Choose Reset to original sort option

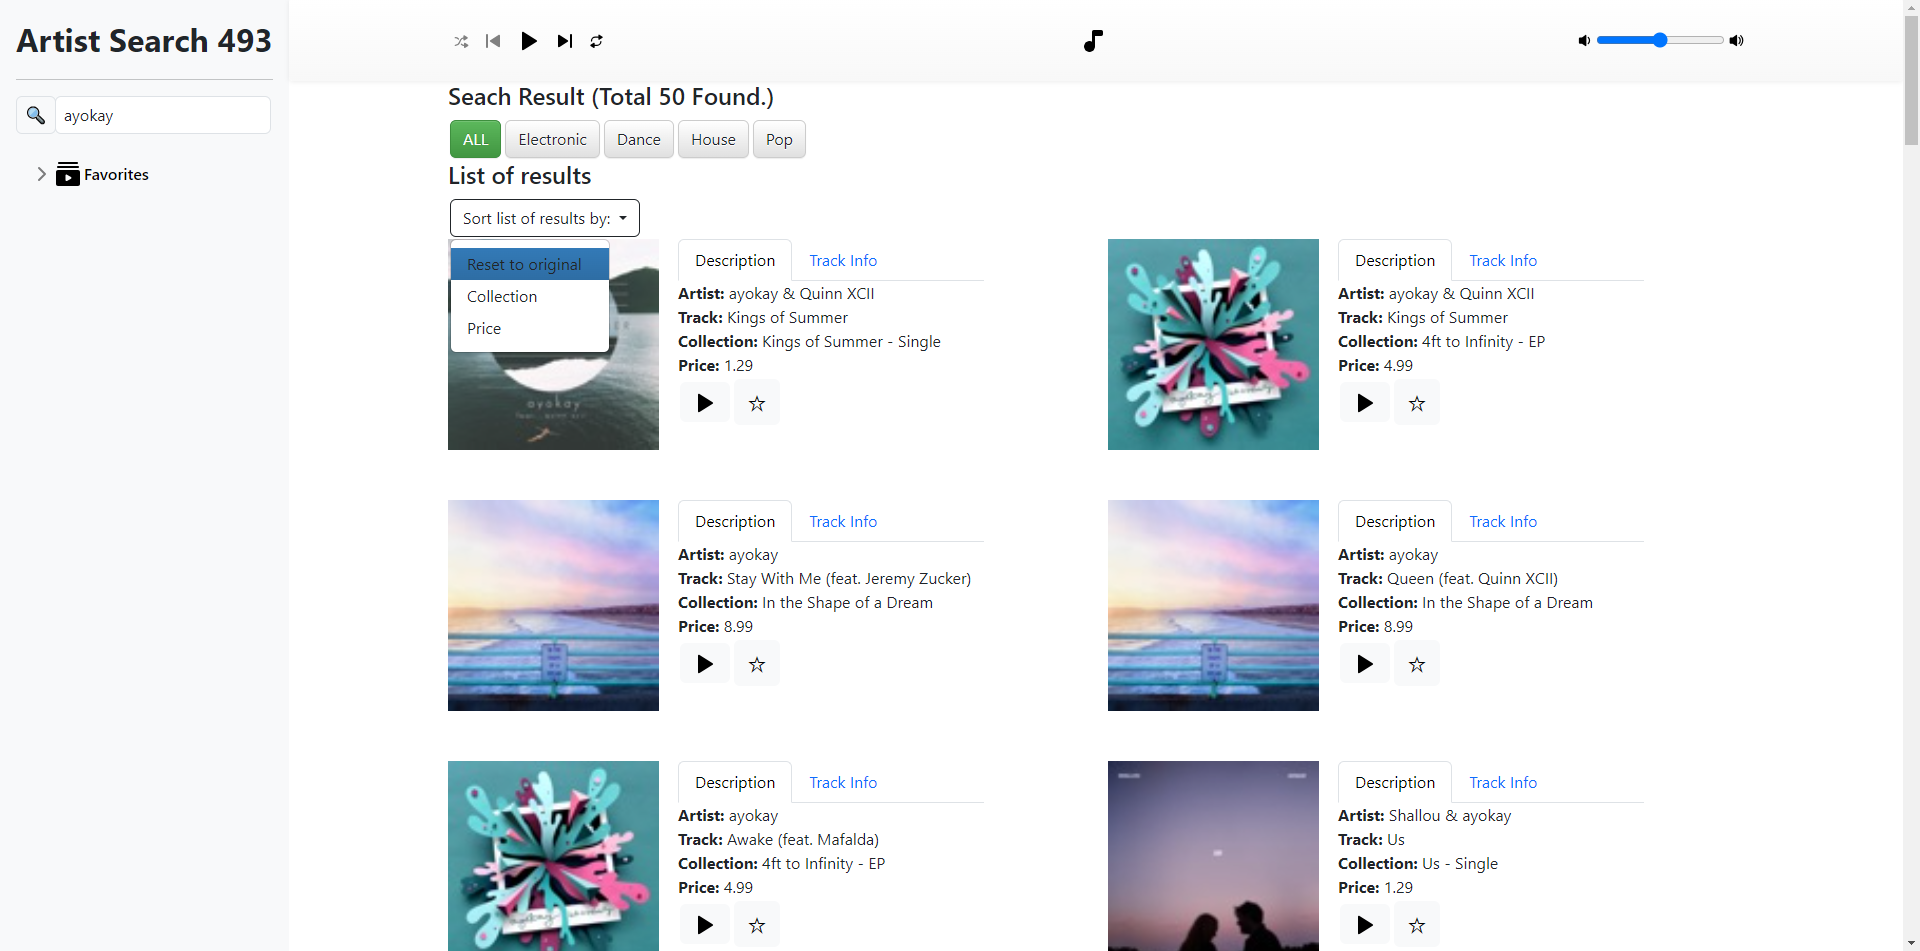tap(530, 264)
